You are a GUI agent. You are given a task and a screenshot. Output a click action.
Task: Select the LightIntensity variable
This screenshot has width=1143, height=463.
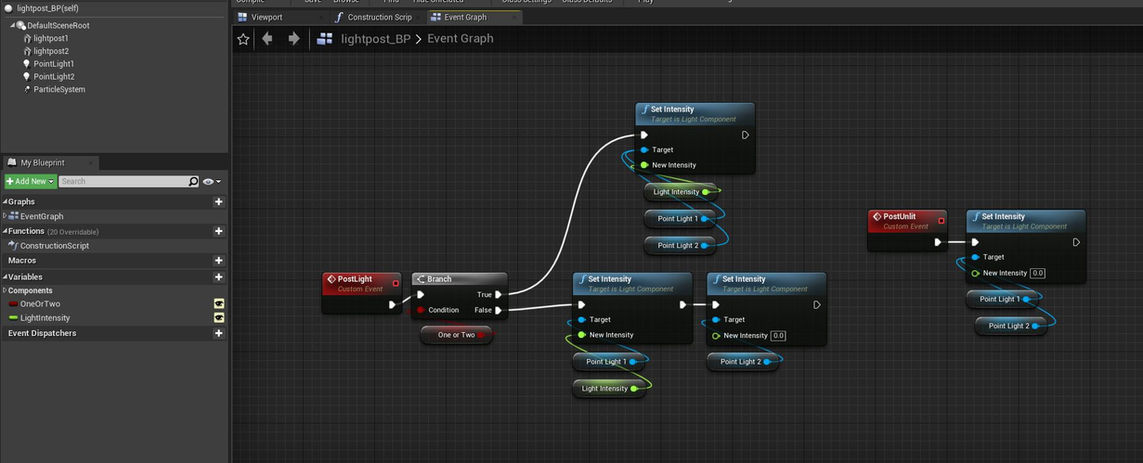point(45,318)
